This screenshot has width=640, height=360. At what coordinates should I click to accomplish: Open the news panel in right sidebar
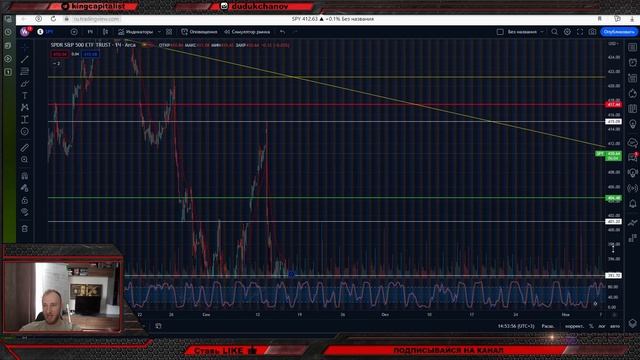coord(633,78)
